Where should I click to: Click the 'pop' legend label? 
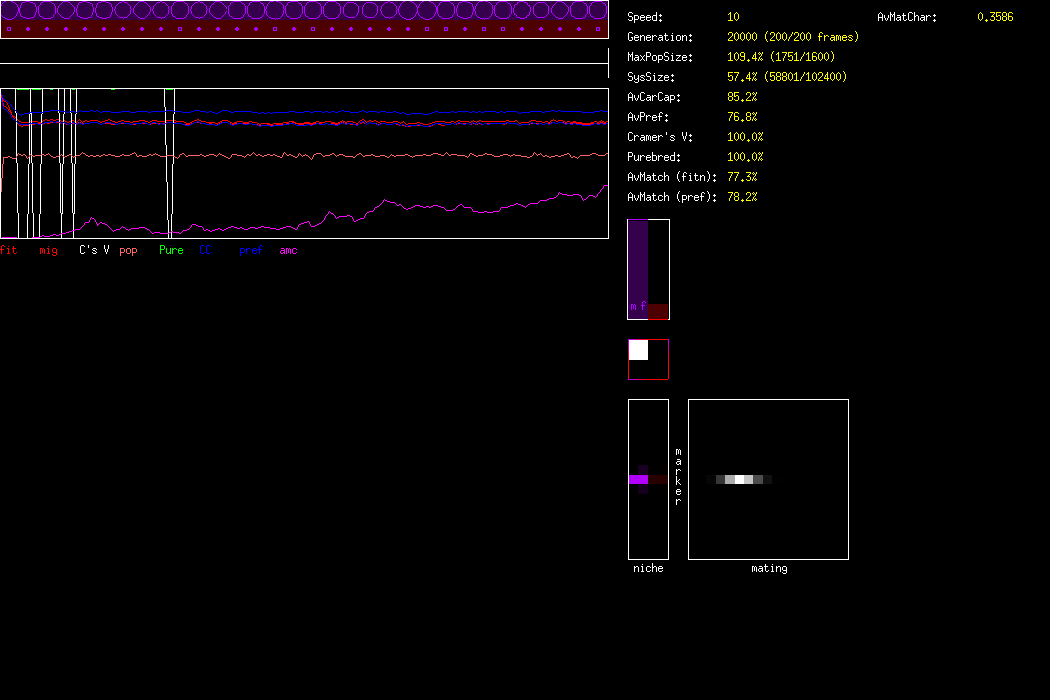click(x=128, y=250)
